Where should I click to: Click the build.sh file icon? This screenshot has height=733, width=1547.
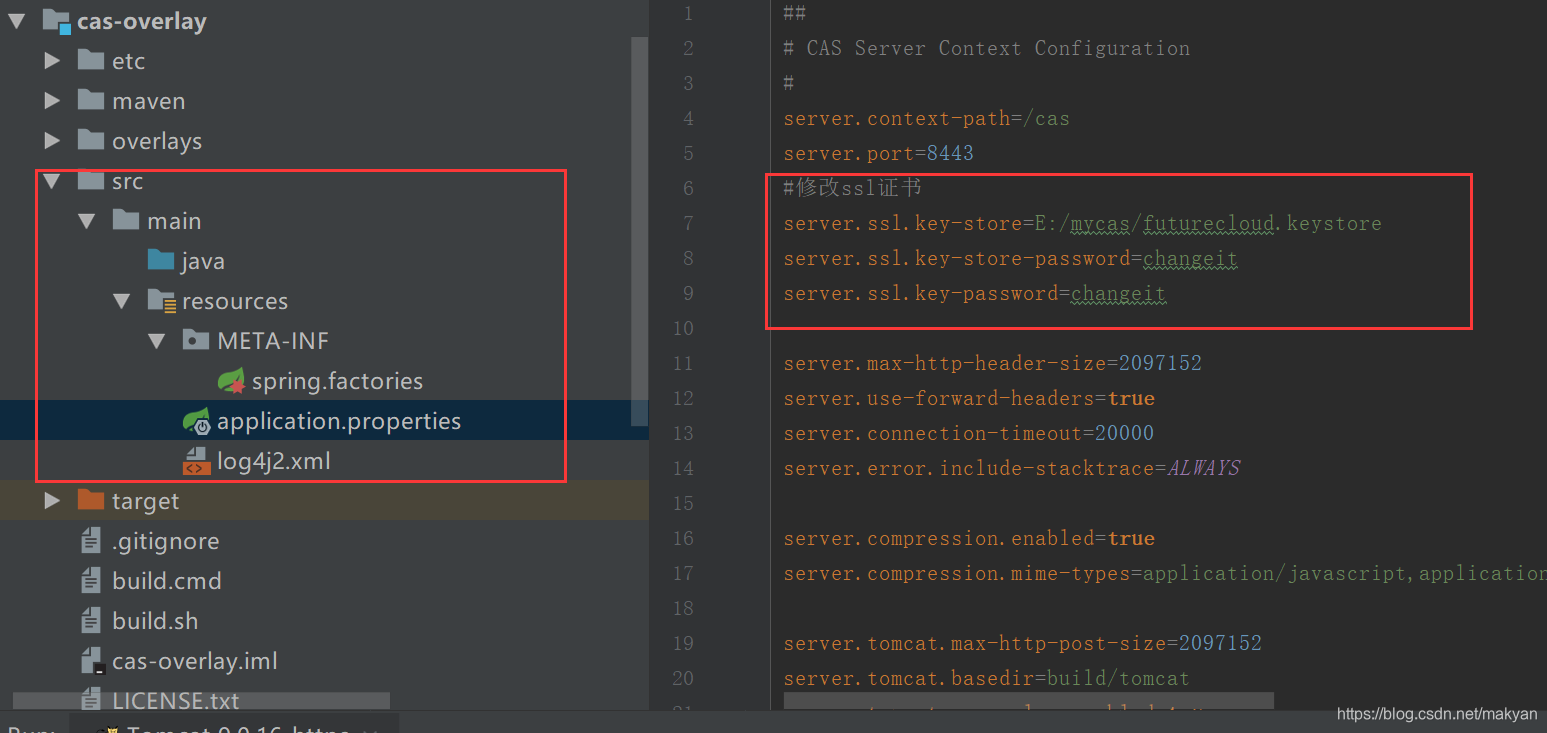click(91, 621)
